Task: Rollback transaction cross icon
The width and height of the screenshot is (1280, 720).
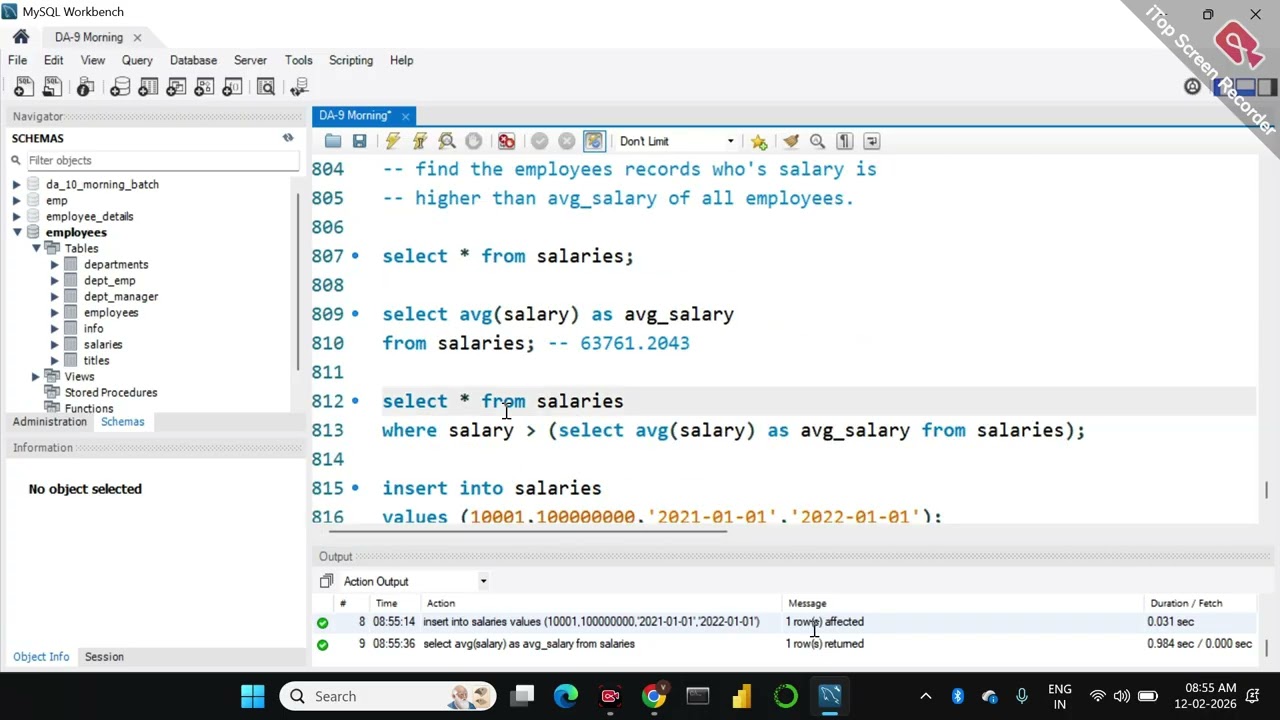Action: 567,141
